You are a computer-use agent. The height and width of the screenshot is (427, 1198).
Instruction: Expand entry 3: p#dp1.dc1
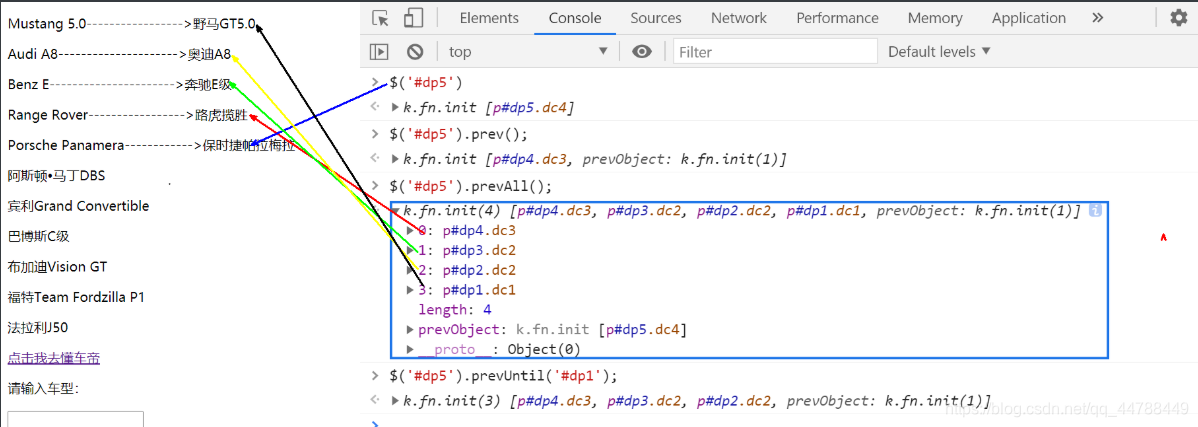[411, 290]
